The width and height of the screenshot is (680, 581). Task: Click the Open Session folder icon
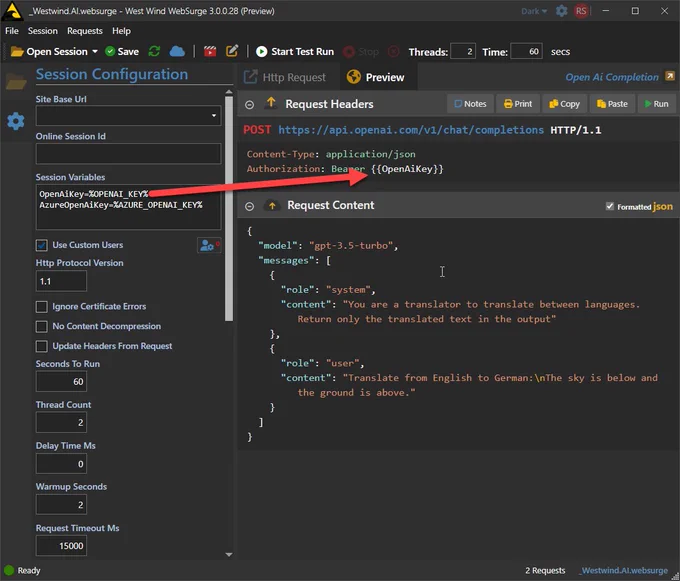17,52
